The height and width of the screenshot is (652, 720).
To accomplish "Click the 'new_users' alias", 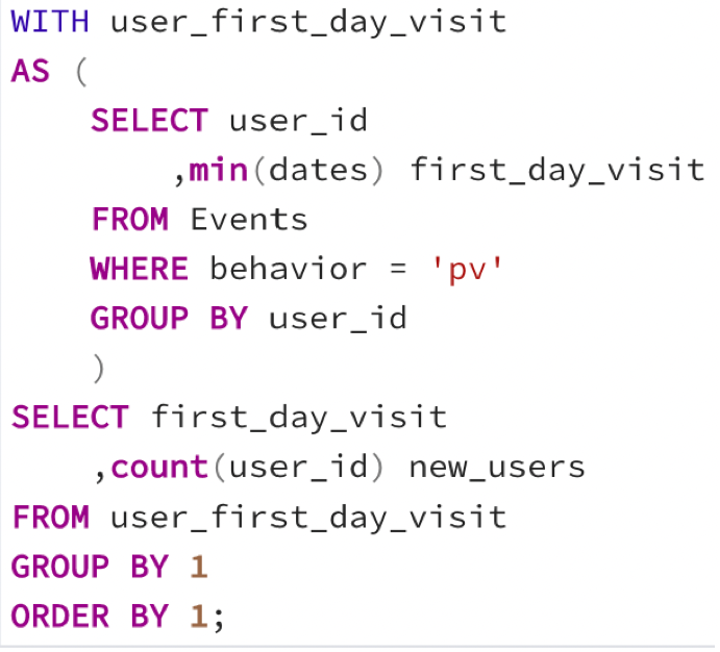I will pyautogui.click(x=497, y=467).
